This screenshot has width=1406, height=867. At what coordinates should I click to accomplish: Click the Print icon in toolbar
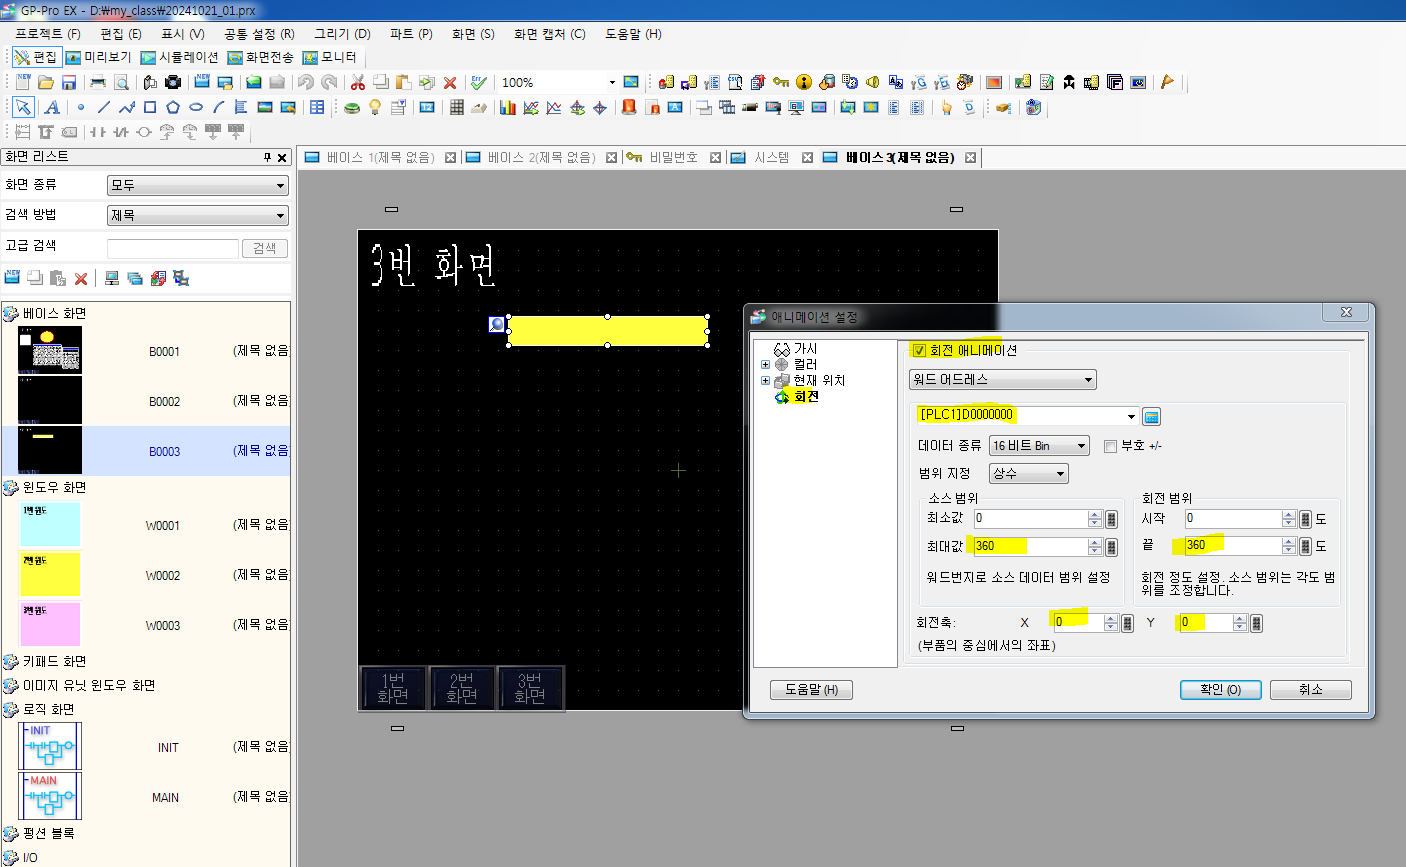98,82
